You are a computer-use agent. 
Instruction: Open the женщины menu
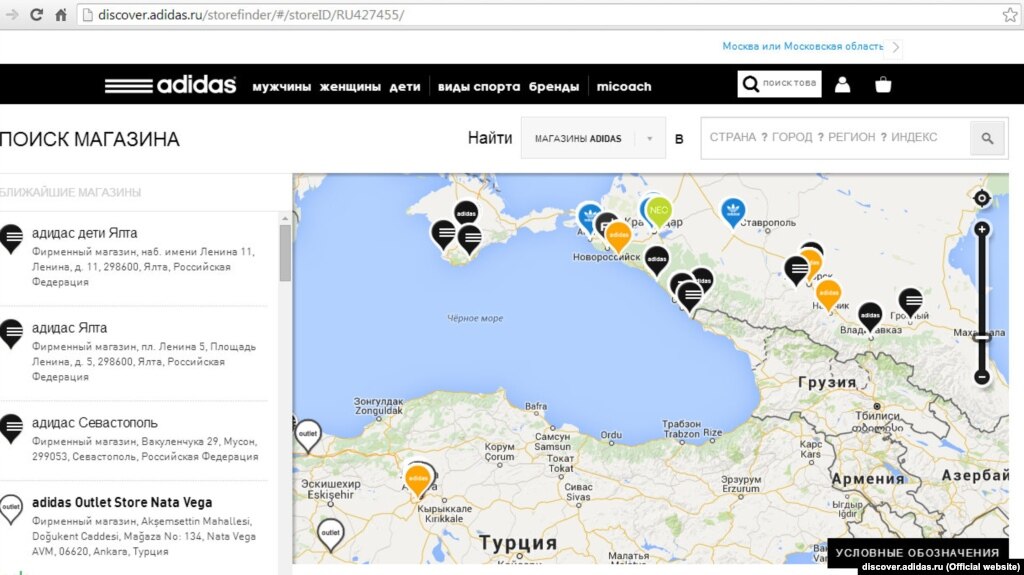coord(350,86)
